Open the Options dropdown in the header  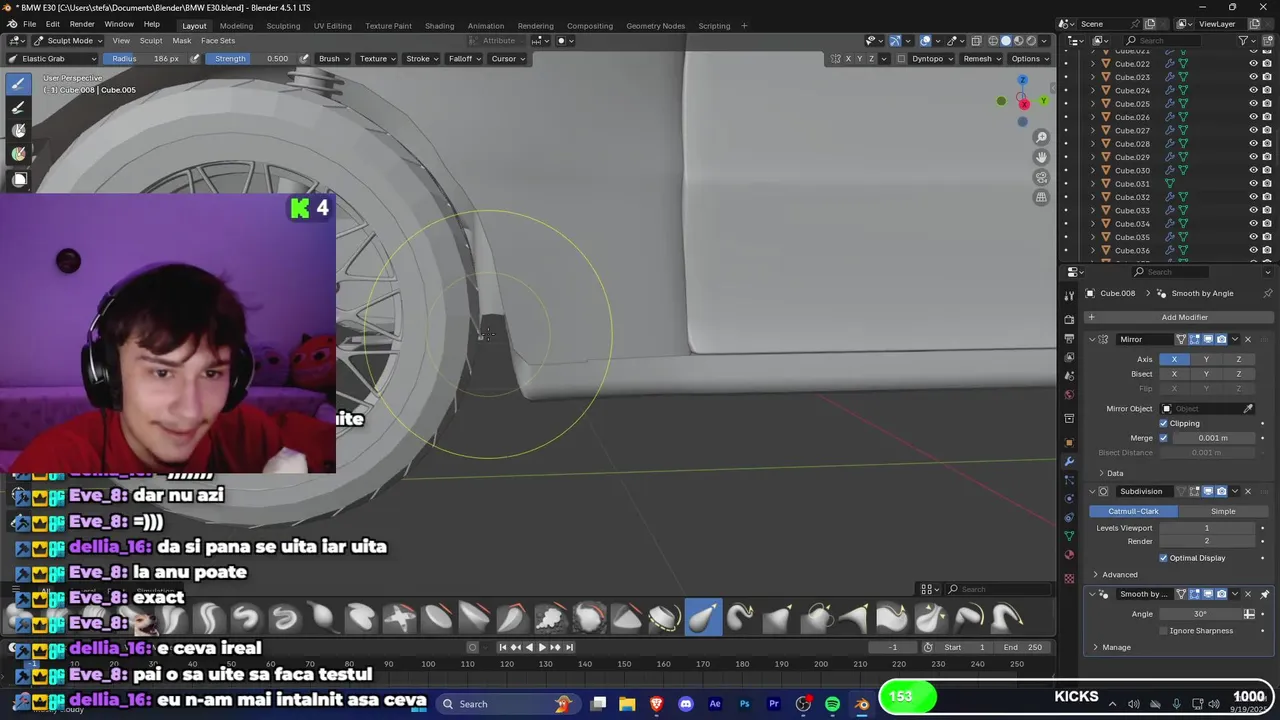(x=1029, y=58)
